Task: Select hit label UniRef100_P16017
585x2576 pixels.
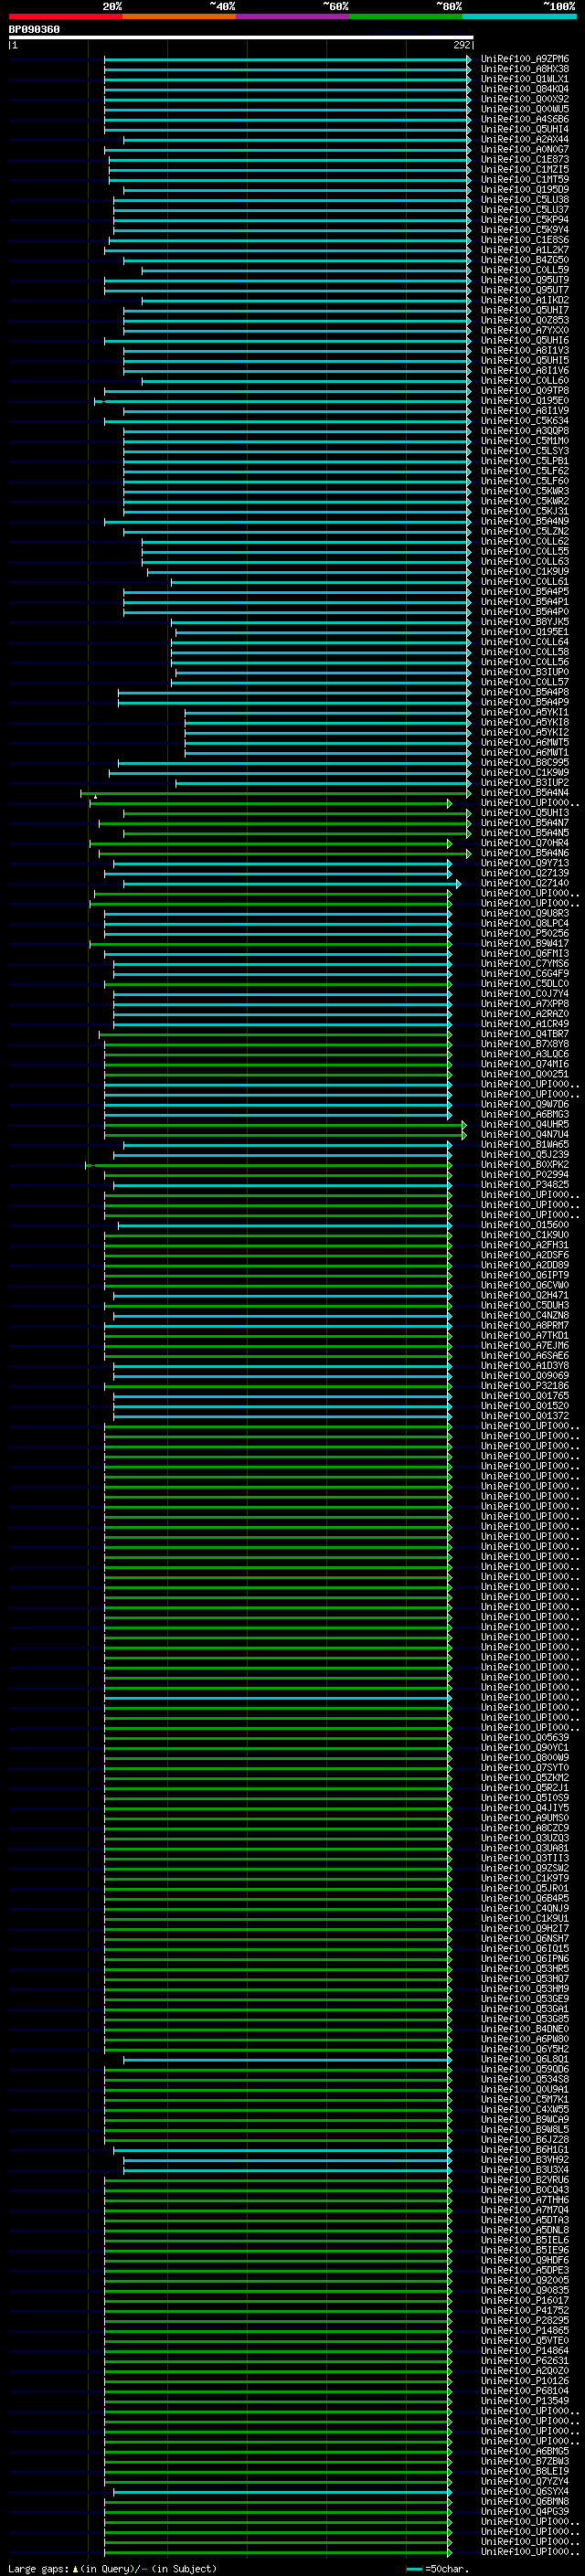Action: [x=525, y=2301]
